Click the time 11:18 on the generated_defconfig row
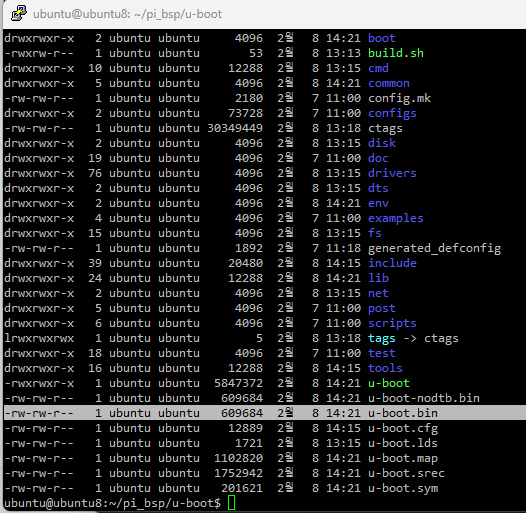526x513 pixels. (344, 248)
